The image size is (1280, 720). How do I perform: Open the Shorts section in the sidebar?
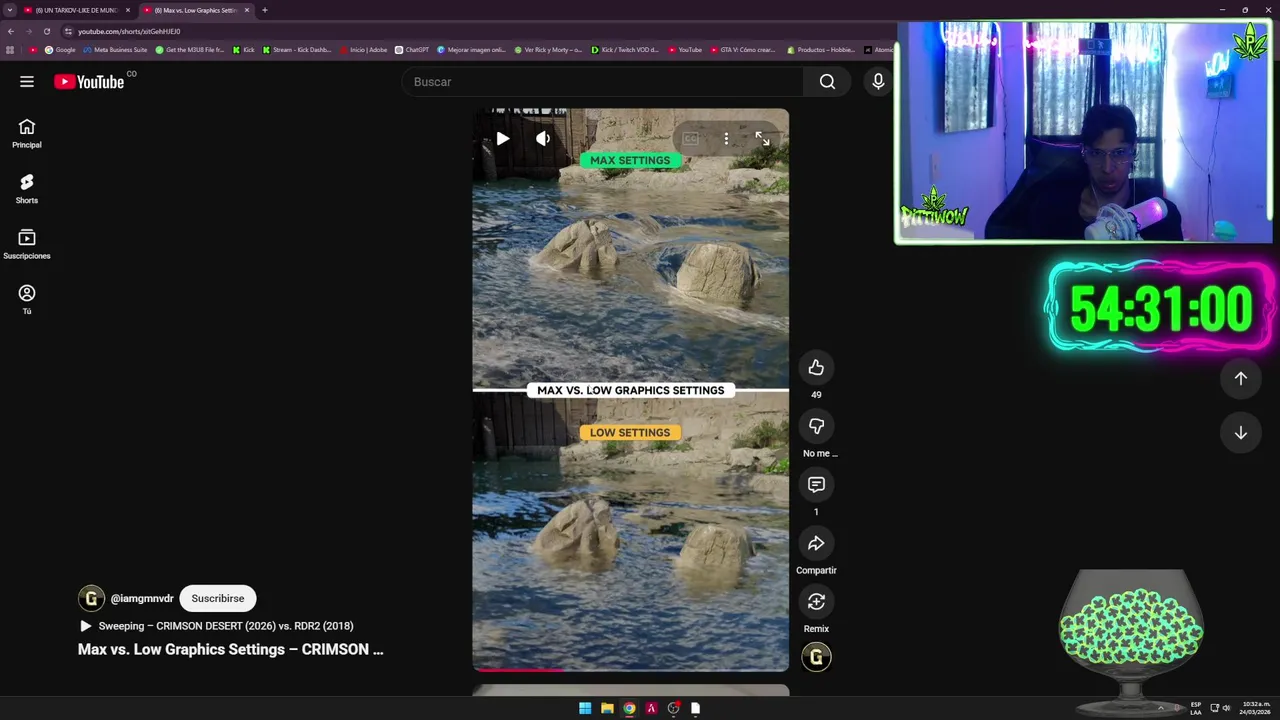pyautogui.click(x=27, y=189)
